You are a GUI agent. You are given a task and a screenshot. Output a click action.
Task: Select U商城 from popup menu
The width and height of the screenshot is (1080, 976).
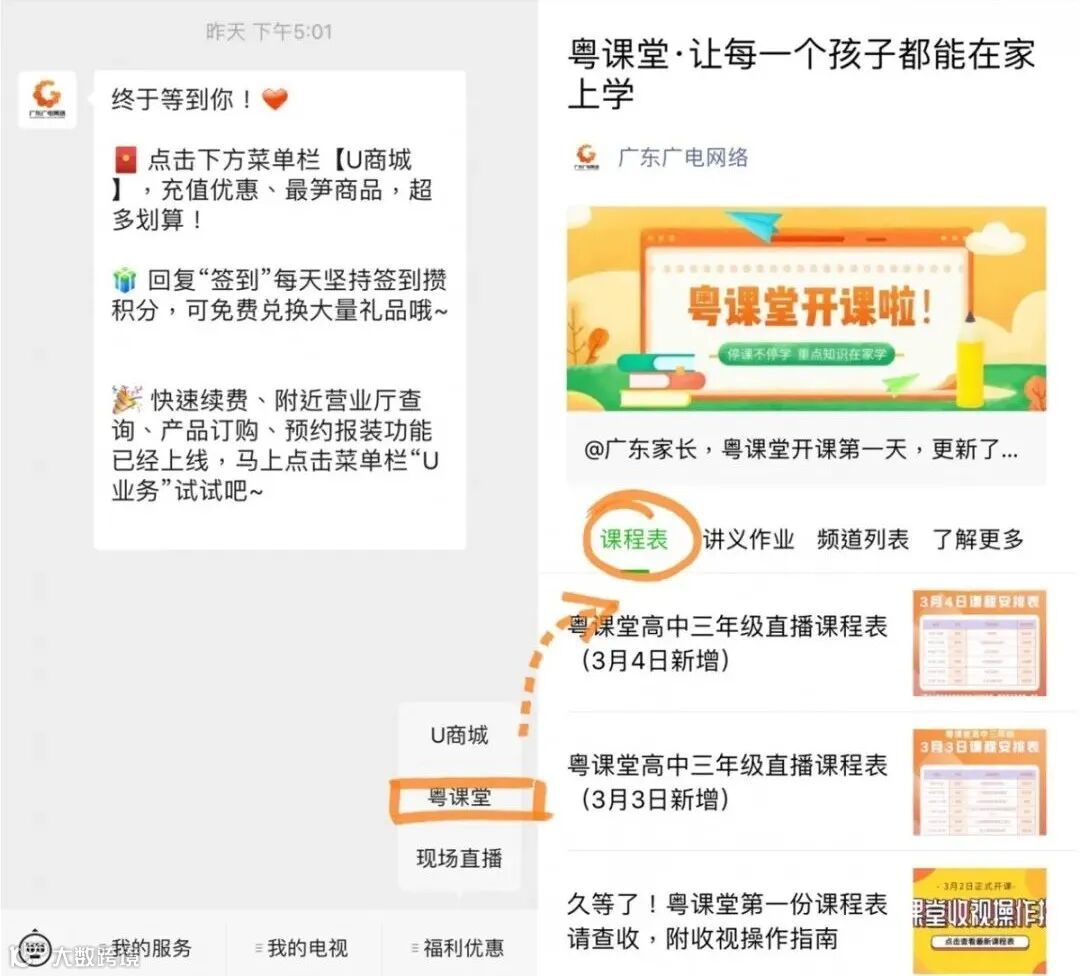(459, 735)
